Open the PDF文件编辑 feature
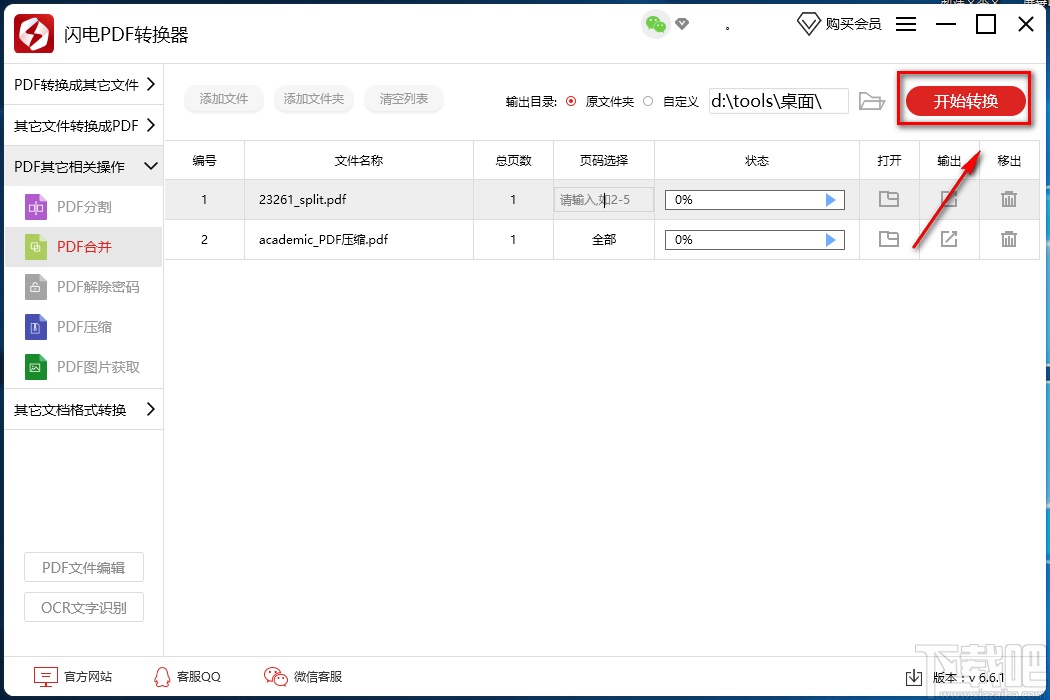Image resolution: width=1050 pixels, height=700 pixels. [83, 567]
